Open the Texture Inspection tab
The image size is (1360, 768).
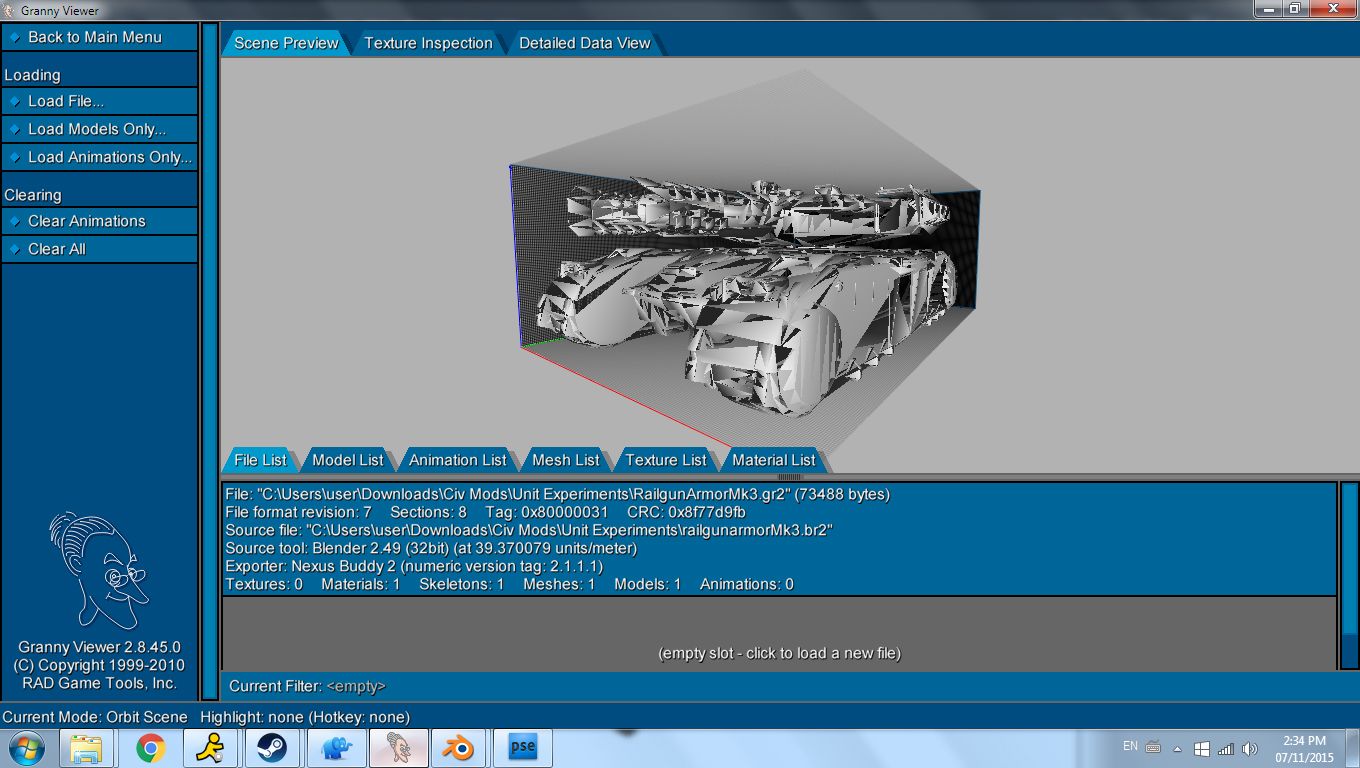pos(428,43)
